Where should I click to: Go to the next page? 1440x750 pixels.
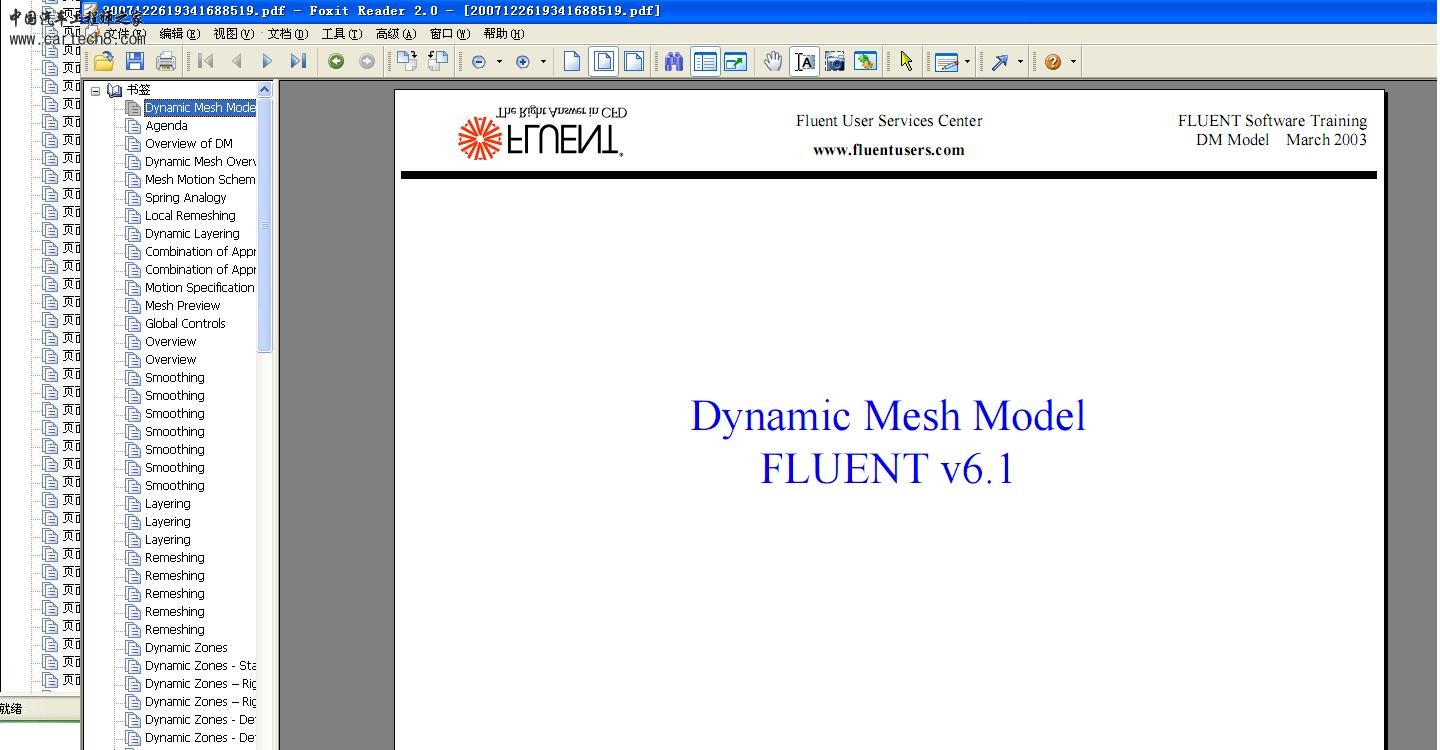(x=267, y=62)
